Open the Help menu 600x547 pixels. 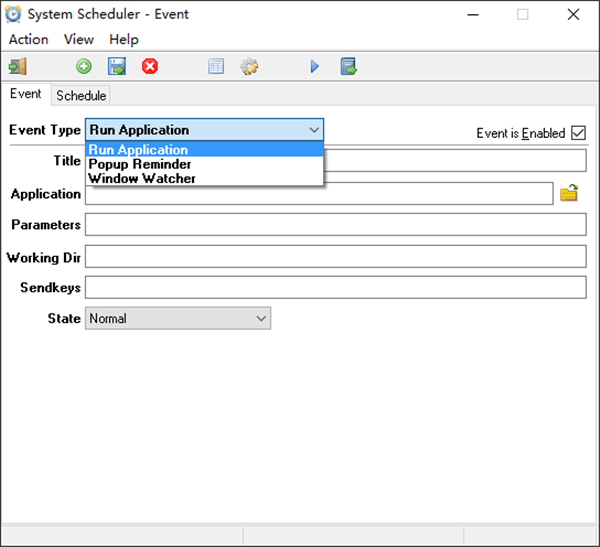point(124,39)
